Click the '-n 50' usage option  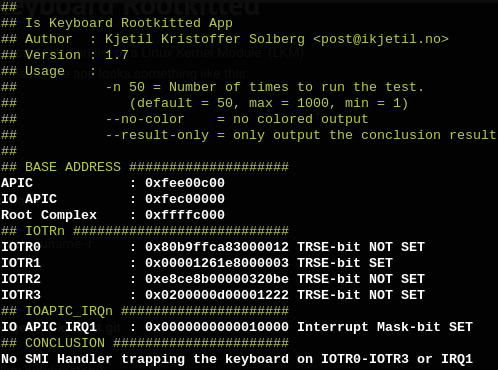[125, 87]
